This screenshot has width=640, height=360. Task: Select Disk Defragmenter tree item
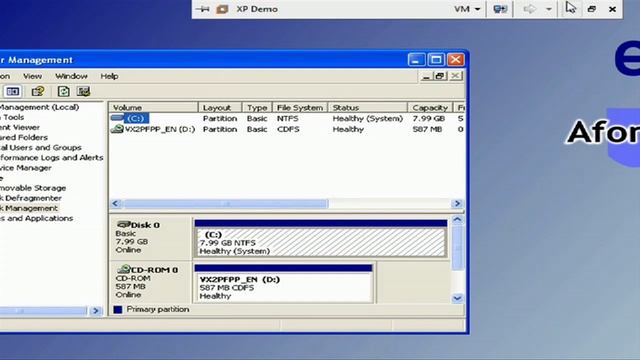coord(31,198)
